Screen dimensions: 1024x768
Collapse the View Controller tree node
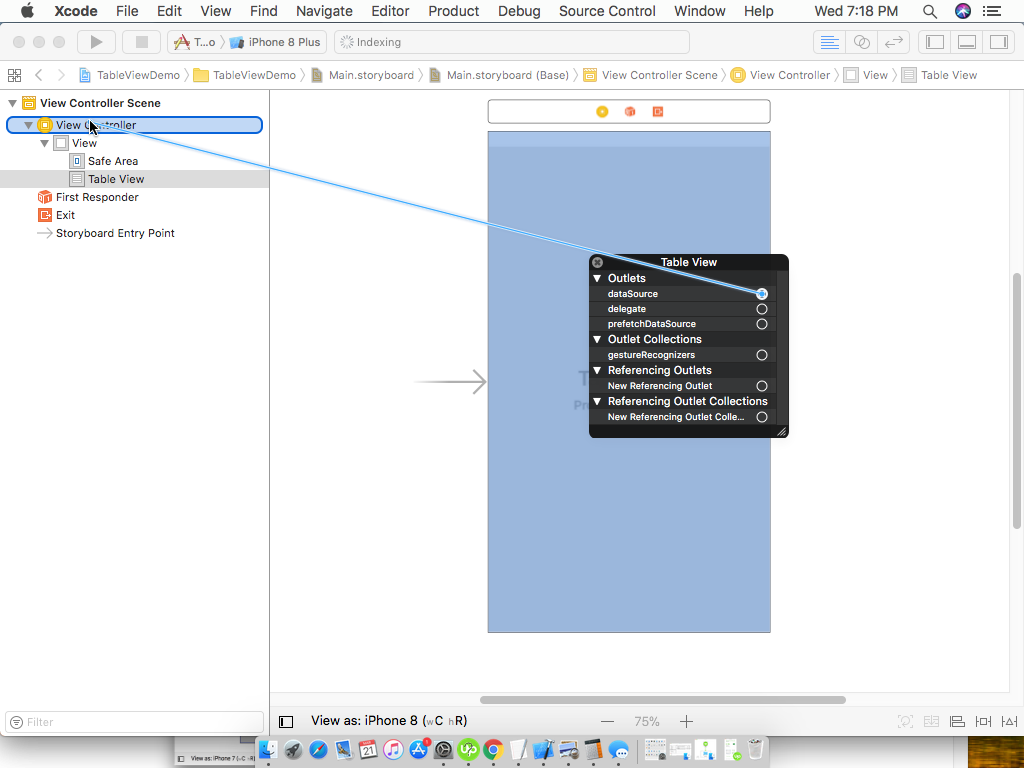pos(29,125)
